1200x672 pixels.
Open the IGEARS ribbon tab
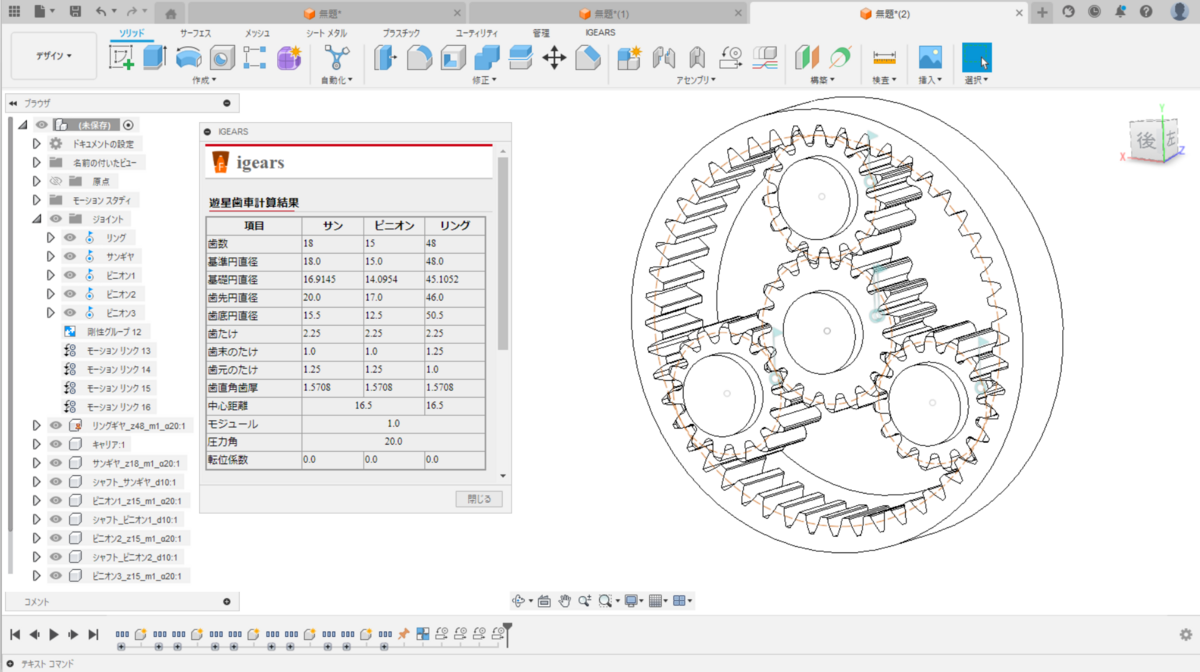click(x=600, y=33)
